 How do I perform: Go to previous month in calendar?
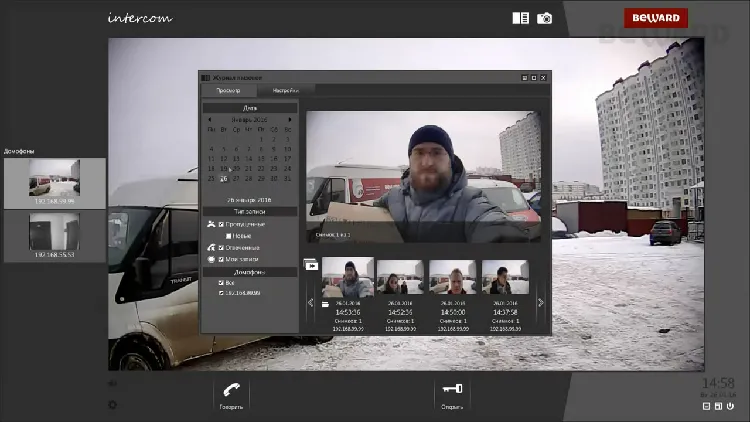[x=210, y=120]
